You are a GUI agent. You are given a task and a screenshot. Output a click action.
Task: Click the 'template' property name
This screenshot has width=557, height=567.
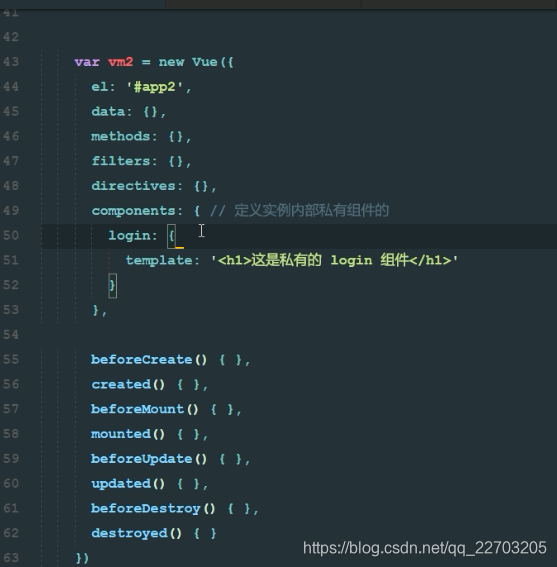159,260
